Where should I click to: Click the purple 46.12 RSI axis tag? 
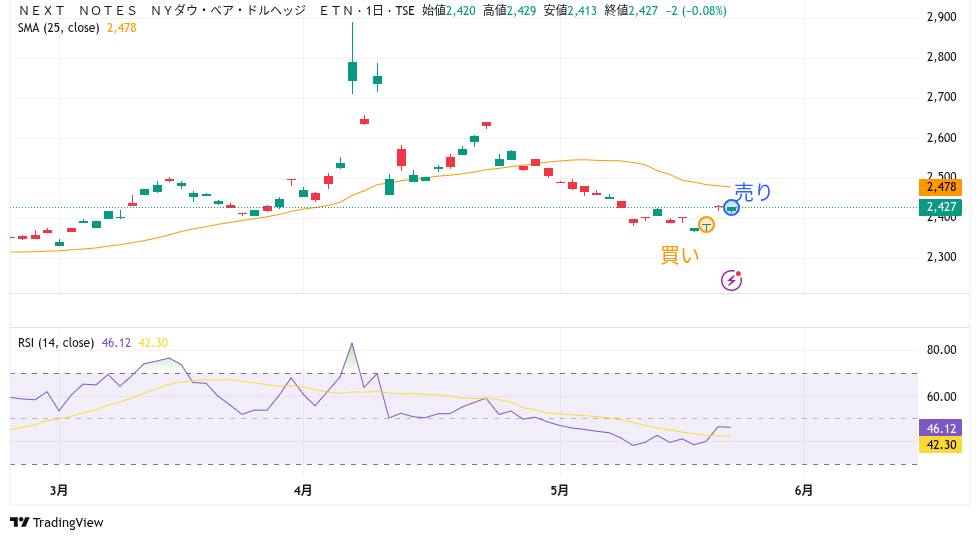pyautogui.click(x=940, y=428)
